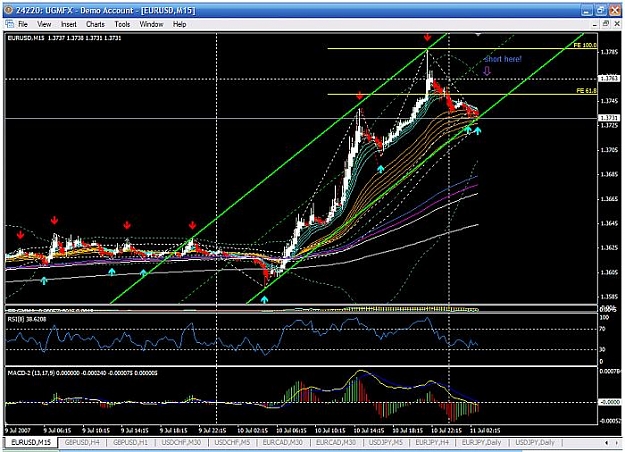Screen dimensions: 625x452
Task: Open the USDJPY,Daily chart tab
Action: (x=535, y=442)
